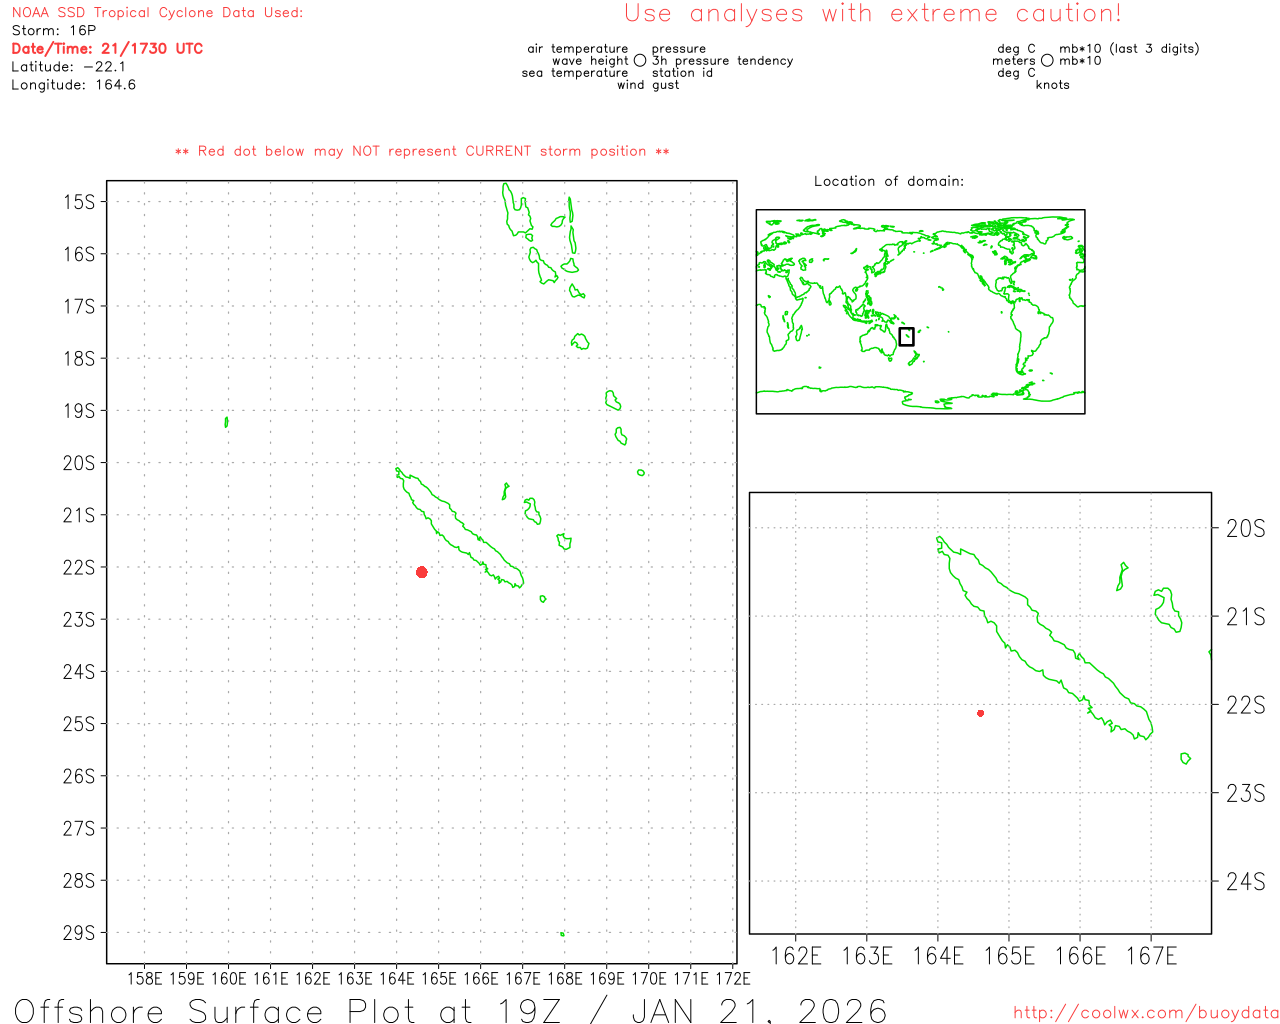Click the red storm dot on the main map
The image size is (1280, 1024).
pos(422,572)
